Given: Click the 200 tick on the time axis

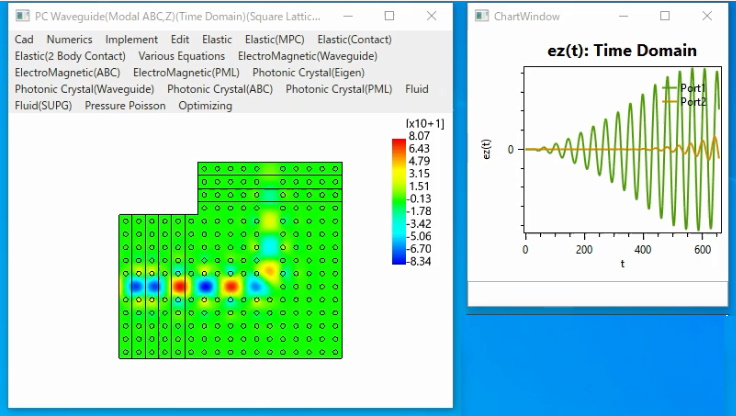Looking at the screenshot, I should pos(584,249).
